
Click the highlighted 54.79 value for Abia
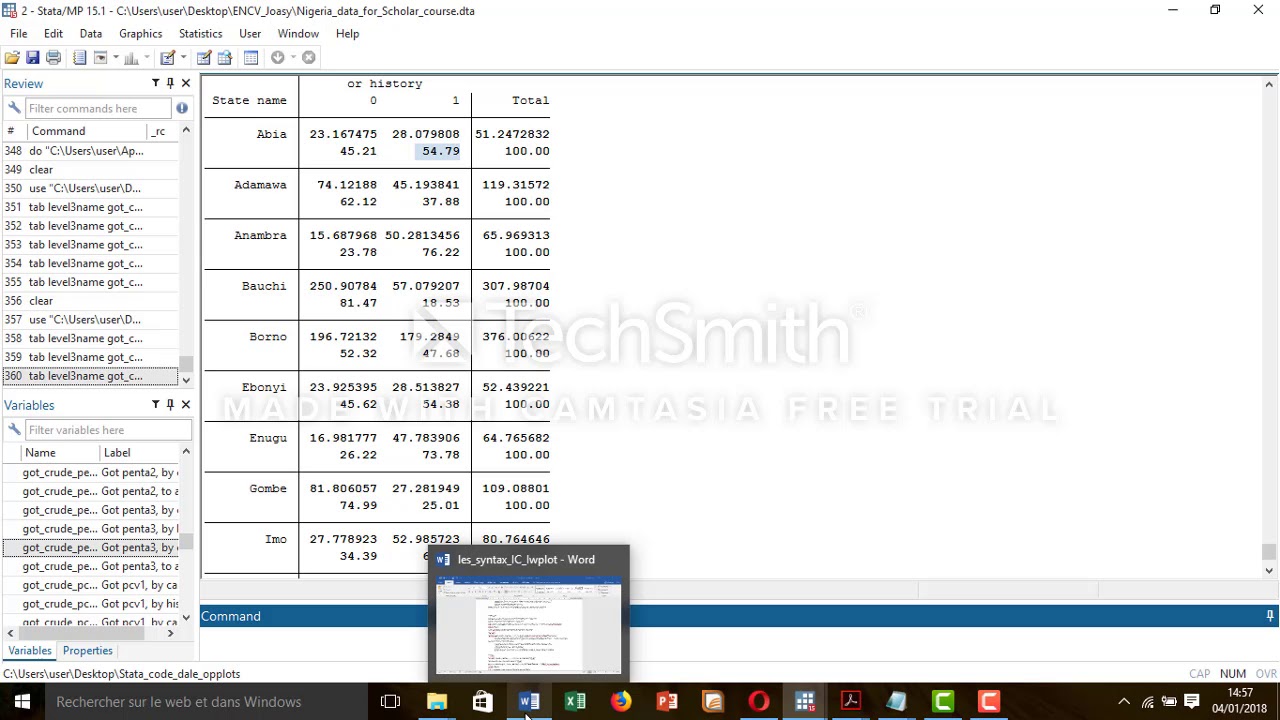(438, 151)
